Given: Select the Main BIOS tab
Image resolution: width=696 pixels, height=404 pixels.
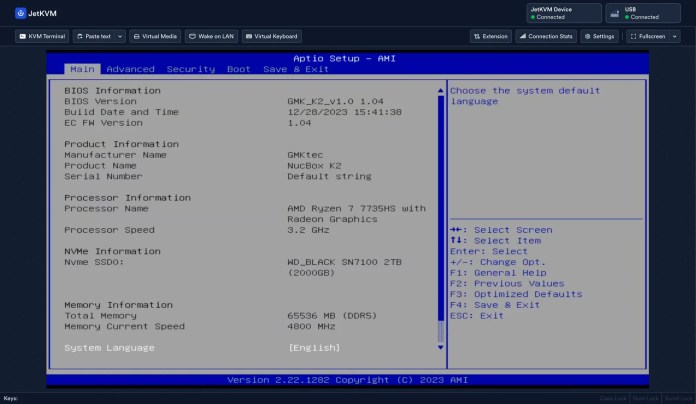Looking at the screenshot, I should click(82, 69).
